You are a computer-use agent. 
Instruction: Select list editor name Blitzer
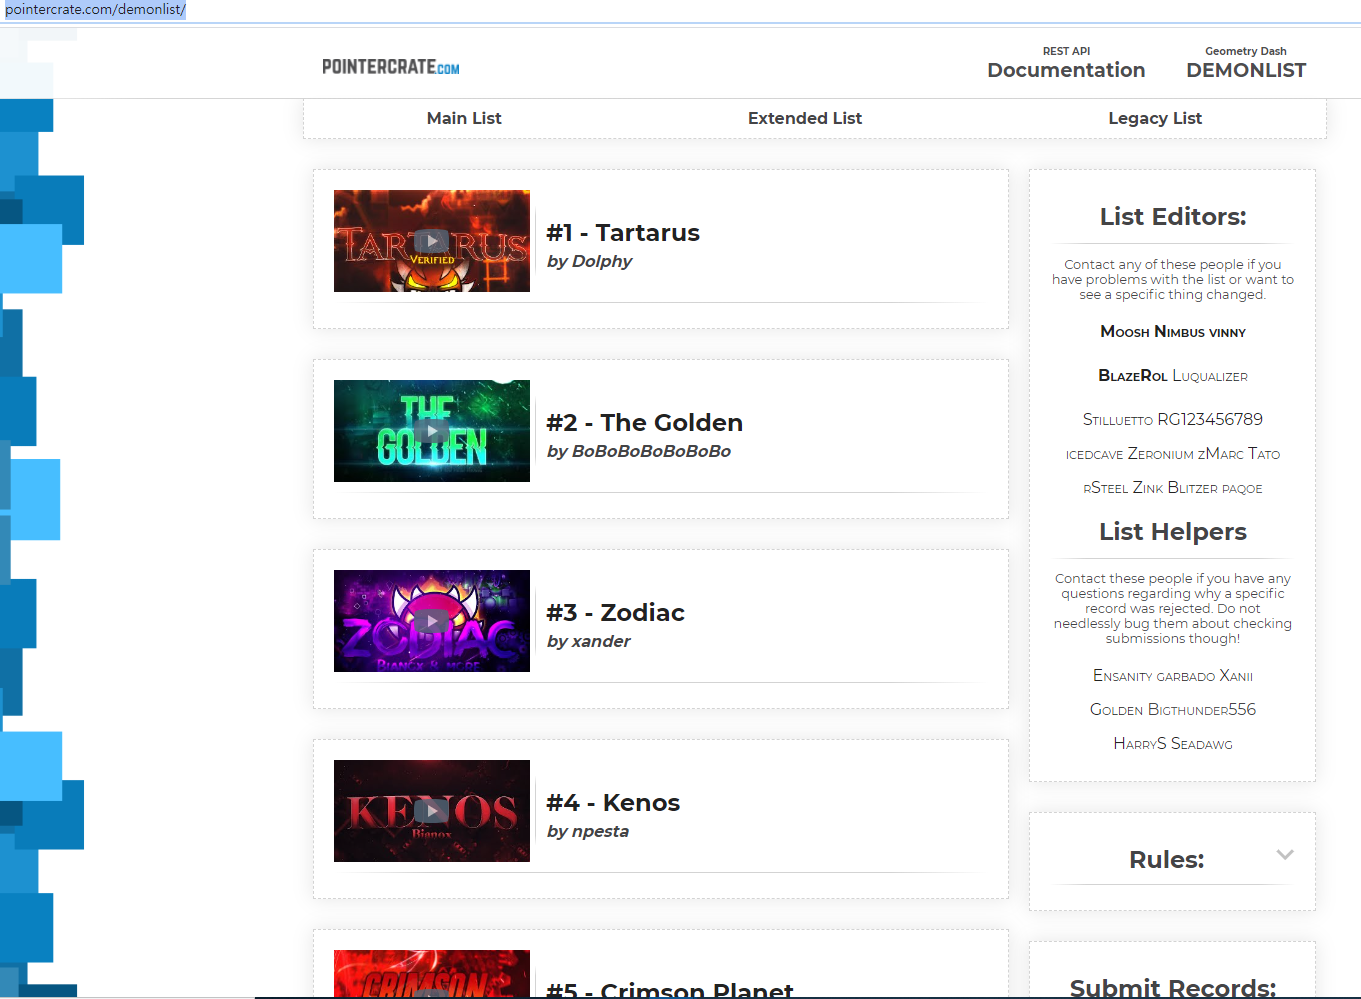click(x=1193, y=488)
